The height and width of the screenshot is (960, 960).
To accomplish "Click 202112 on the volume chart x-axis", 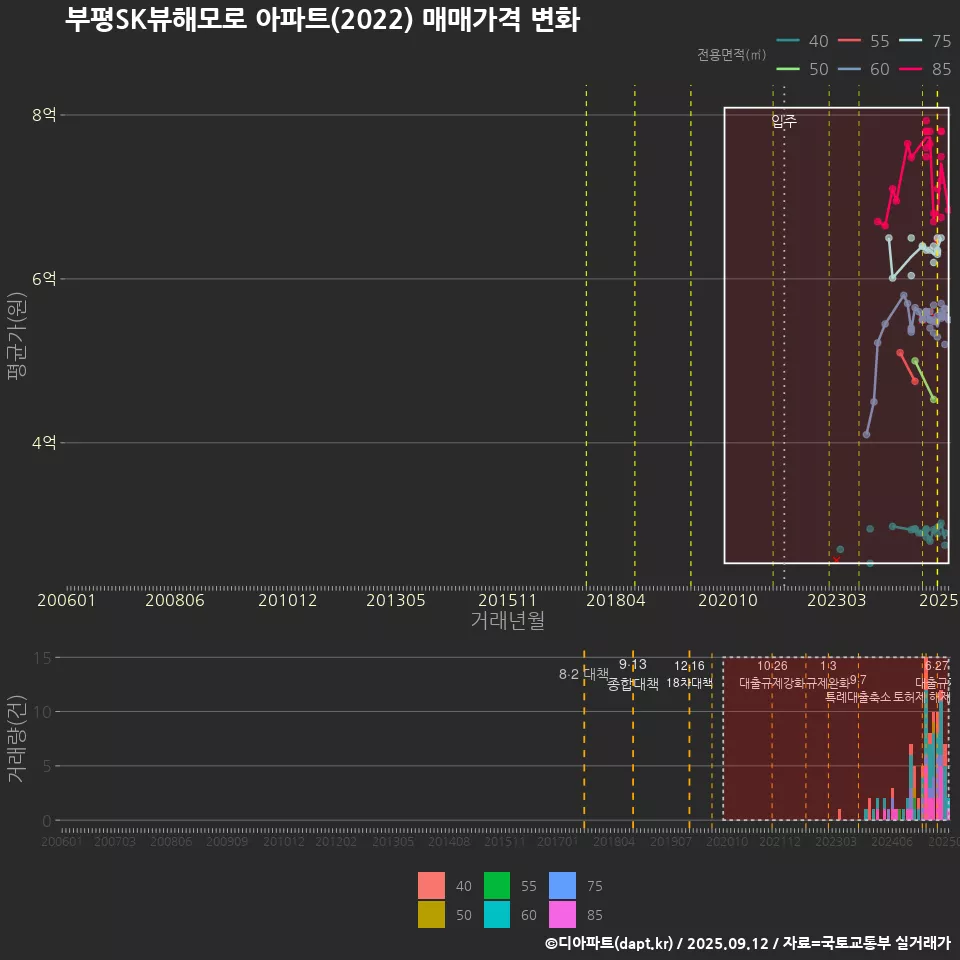I will tap(780, 841).
